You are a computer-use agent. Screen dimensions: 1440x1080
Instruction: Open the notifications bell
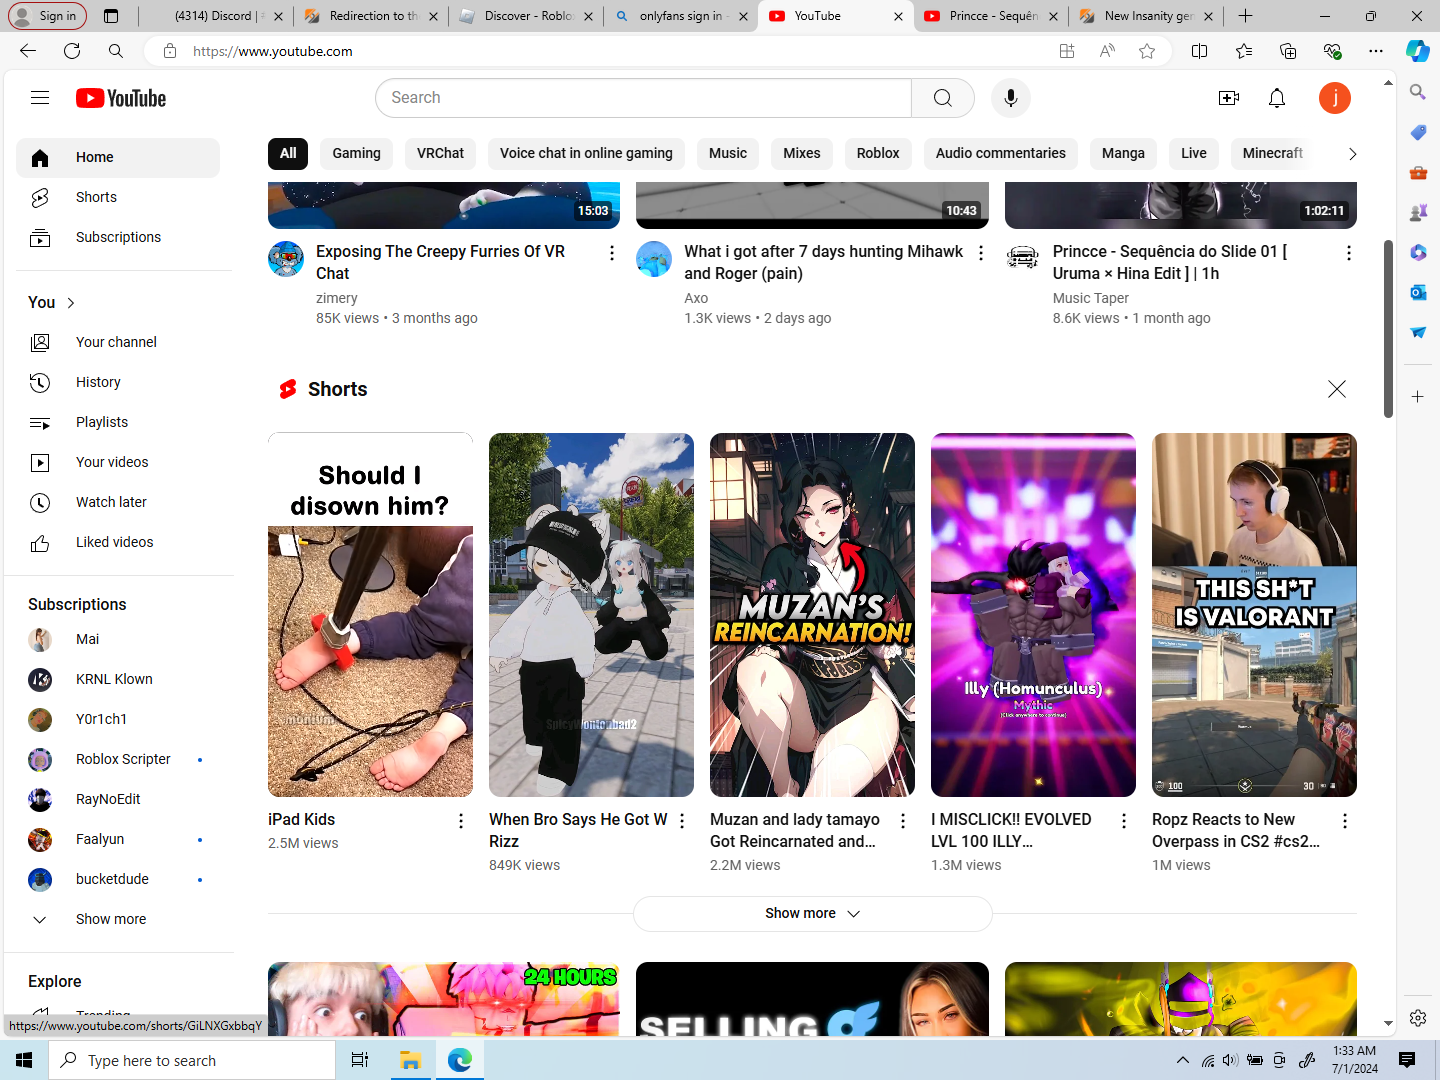[1277, 98]
